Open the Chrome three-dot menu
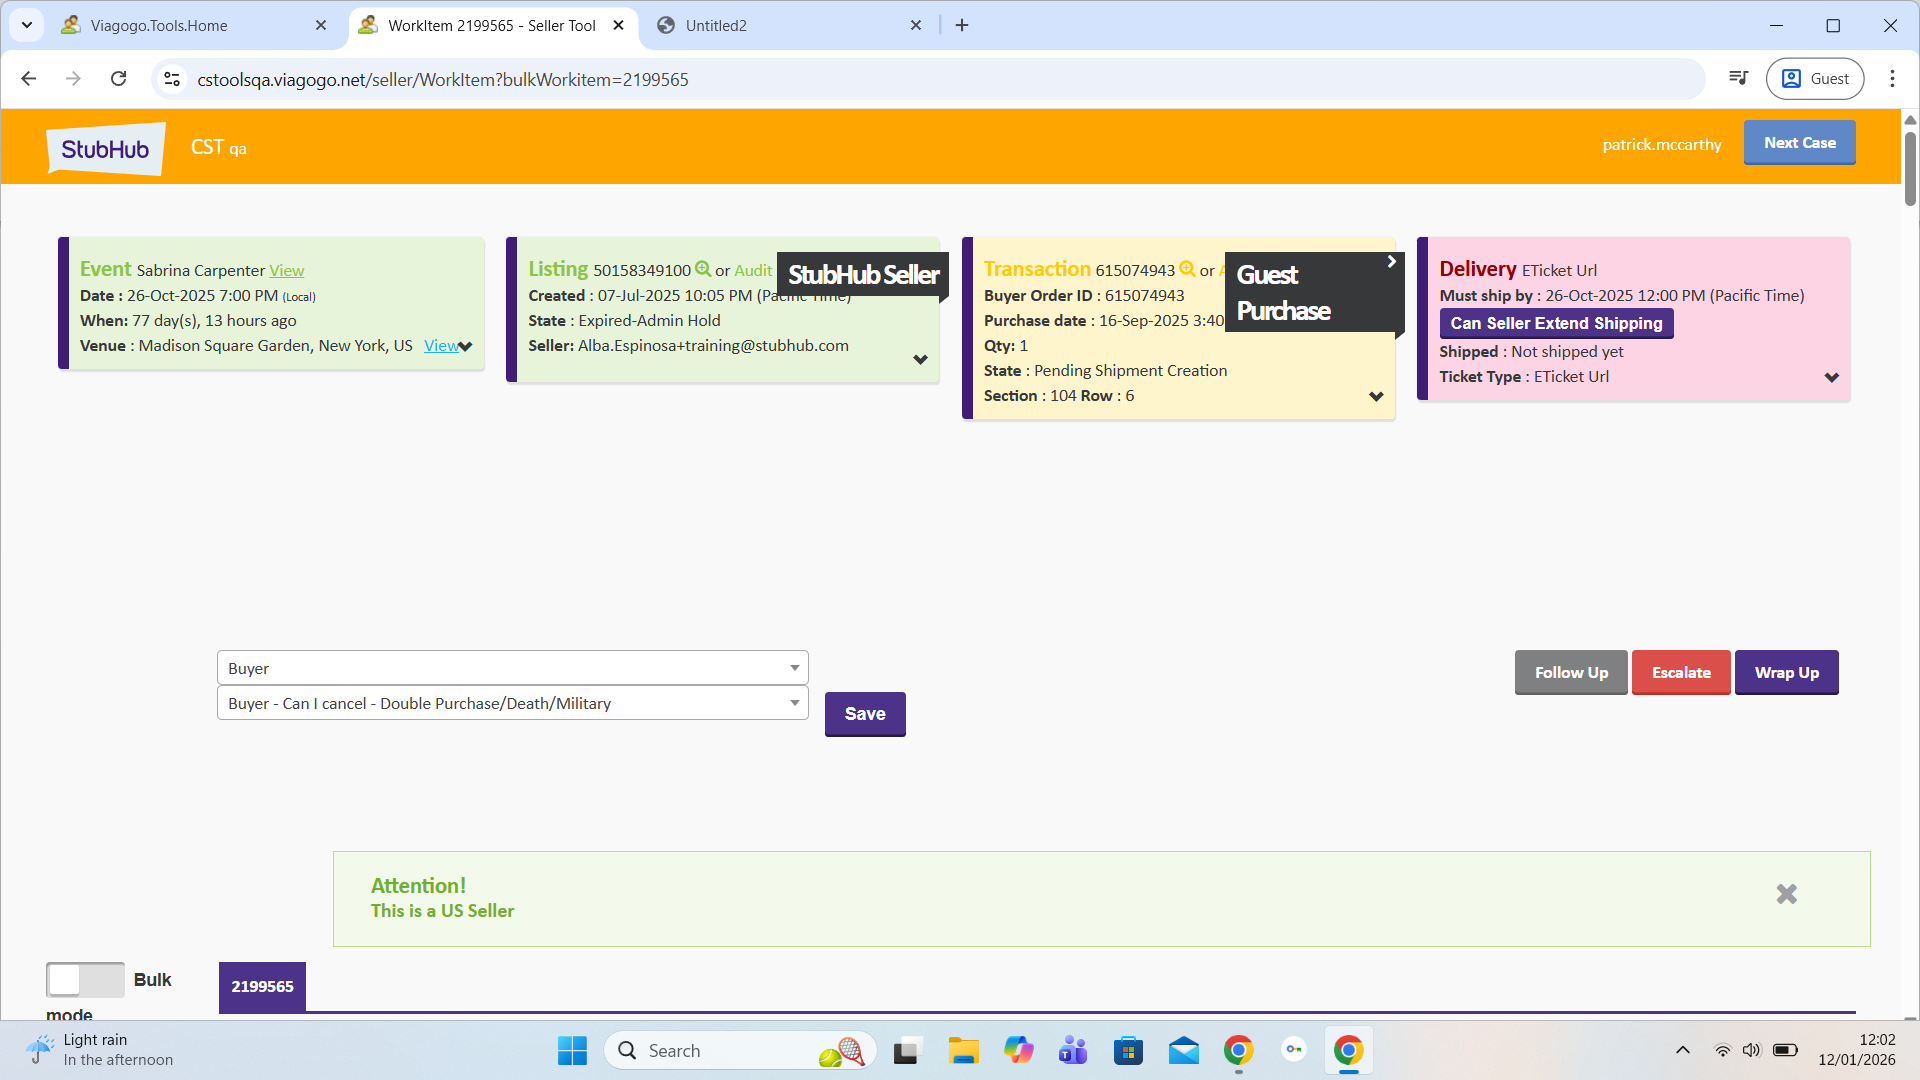The width and height of the screenshot is (1920, 1080). tap(1892, 79)
